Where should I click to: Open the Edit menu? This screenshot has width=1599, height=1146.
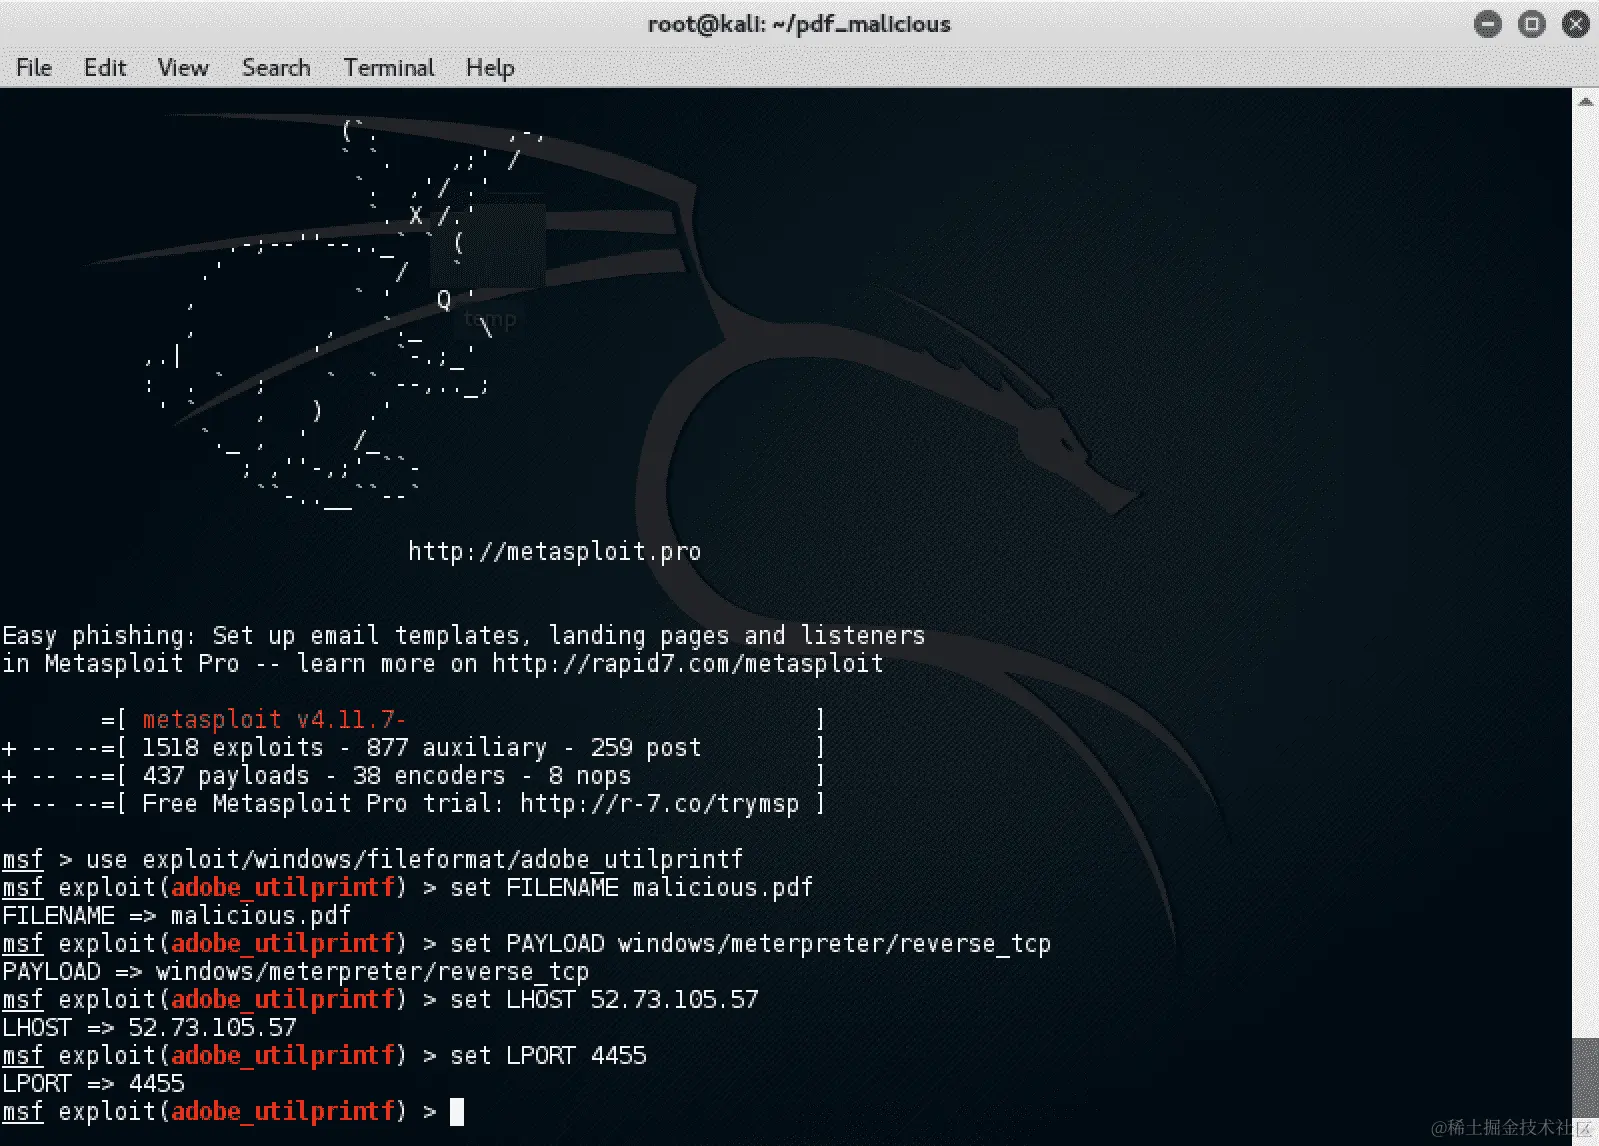(105, 67)
